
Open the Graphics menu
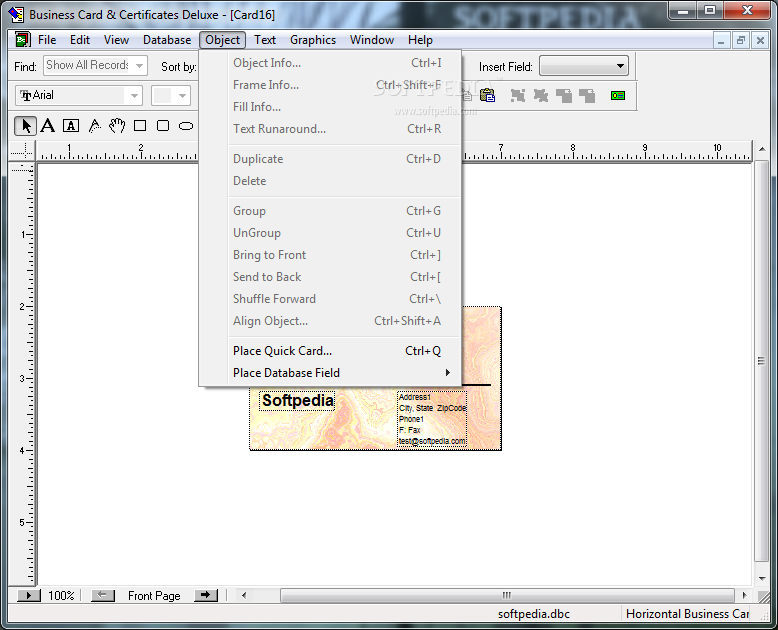tap(313, 40)
